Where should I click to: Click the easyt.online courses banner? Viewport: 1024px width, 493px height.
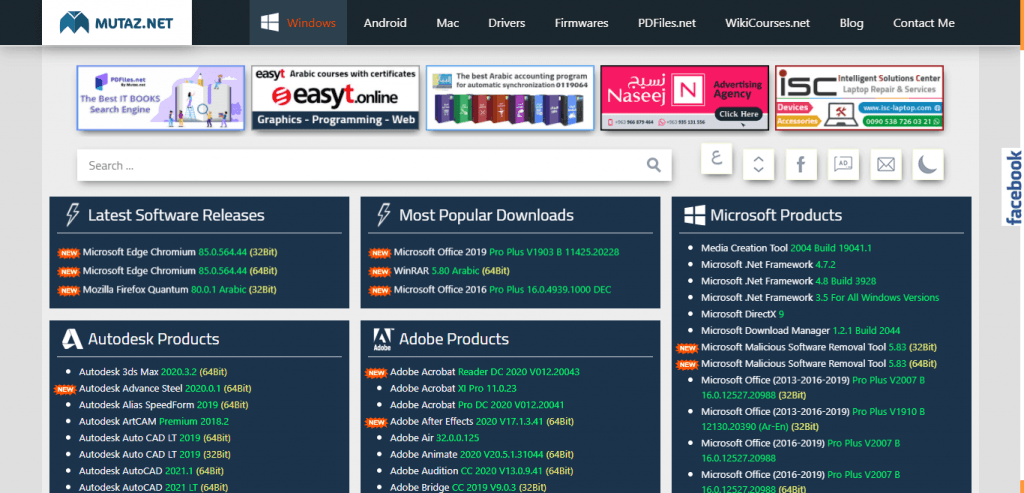coord(335,98)
